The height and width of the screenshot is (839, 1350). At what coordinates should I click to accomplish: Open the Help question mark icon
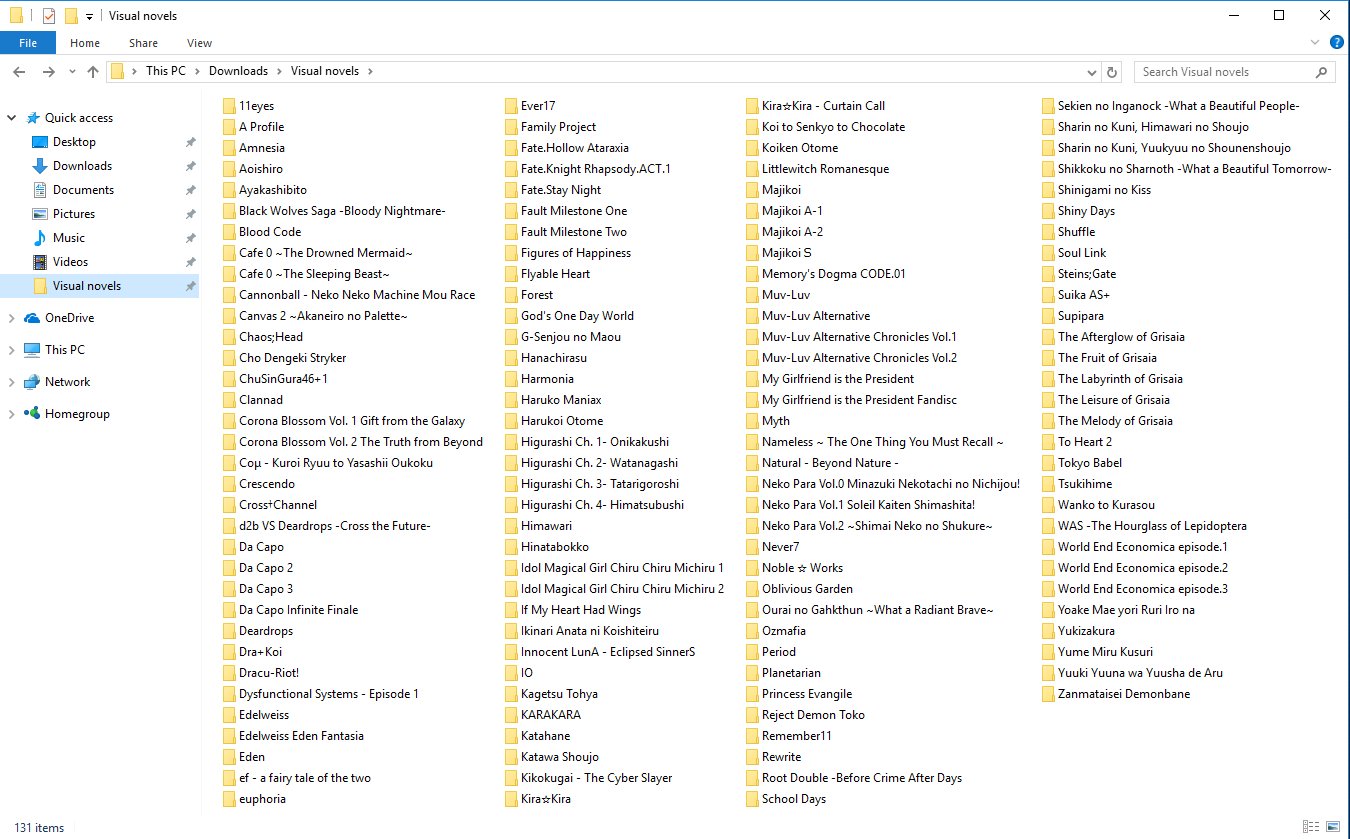(1337, 42)
